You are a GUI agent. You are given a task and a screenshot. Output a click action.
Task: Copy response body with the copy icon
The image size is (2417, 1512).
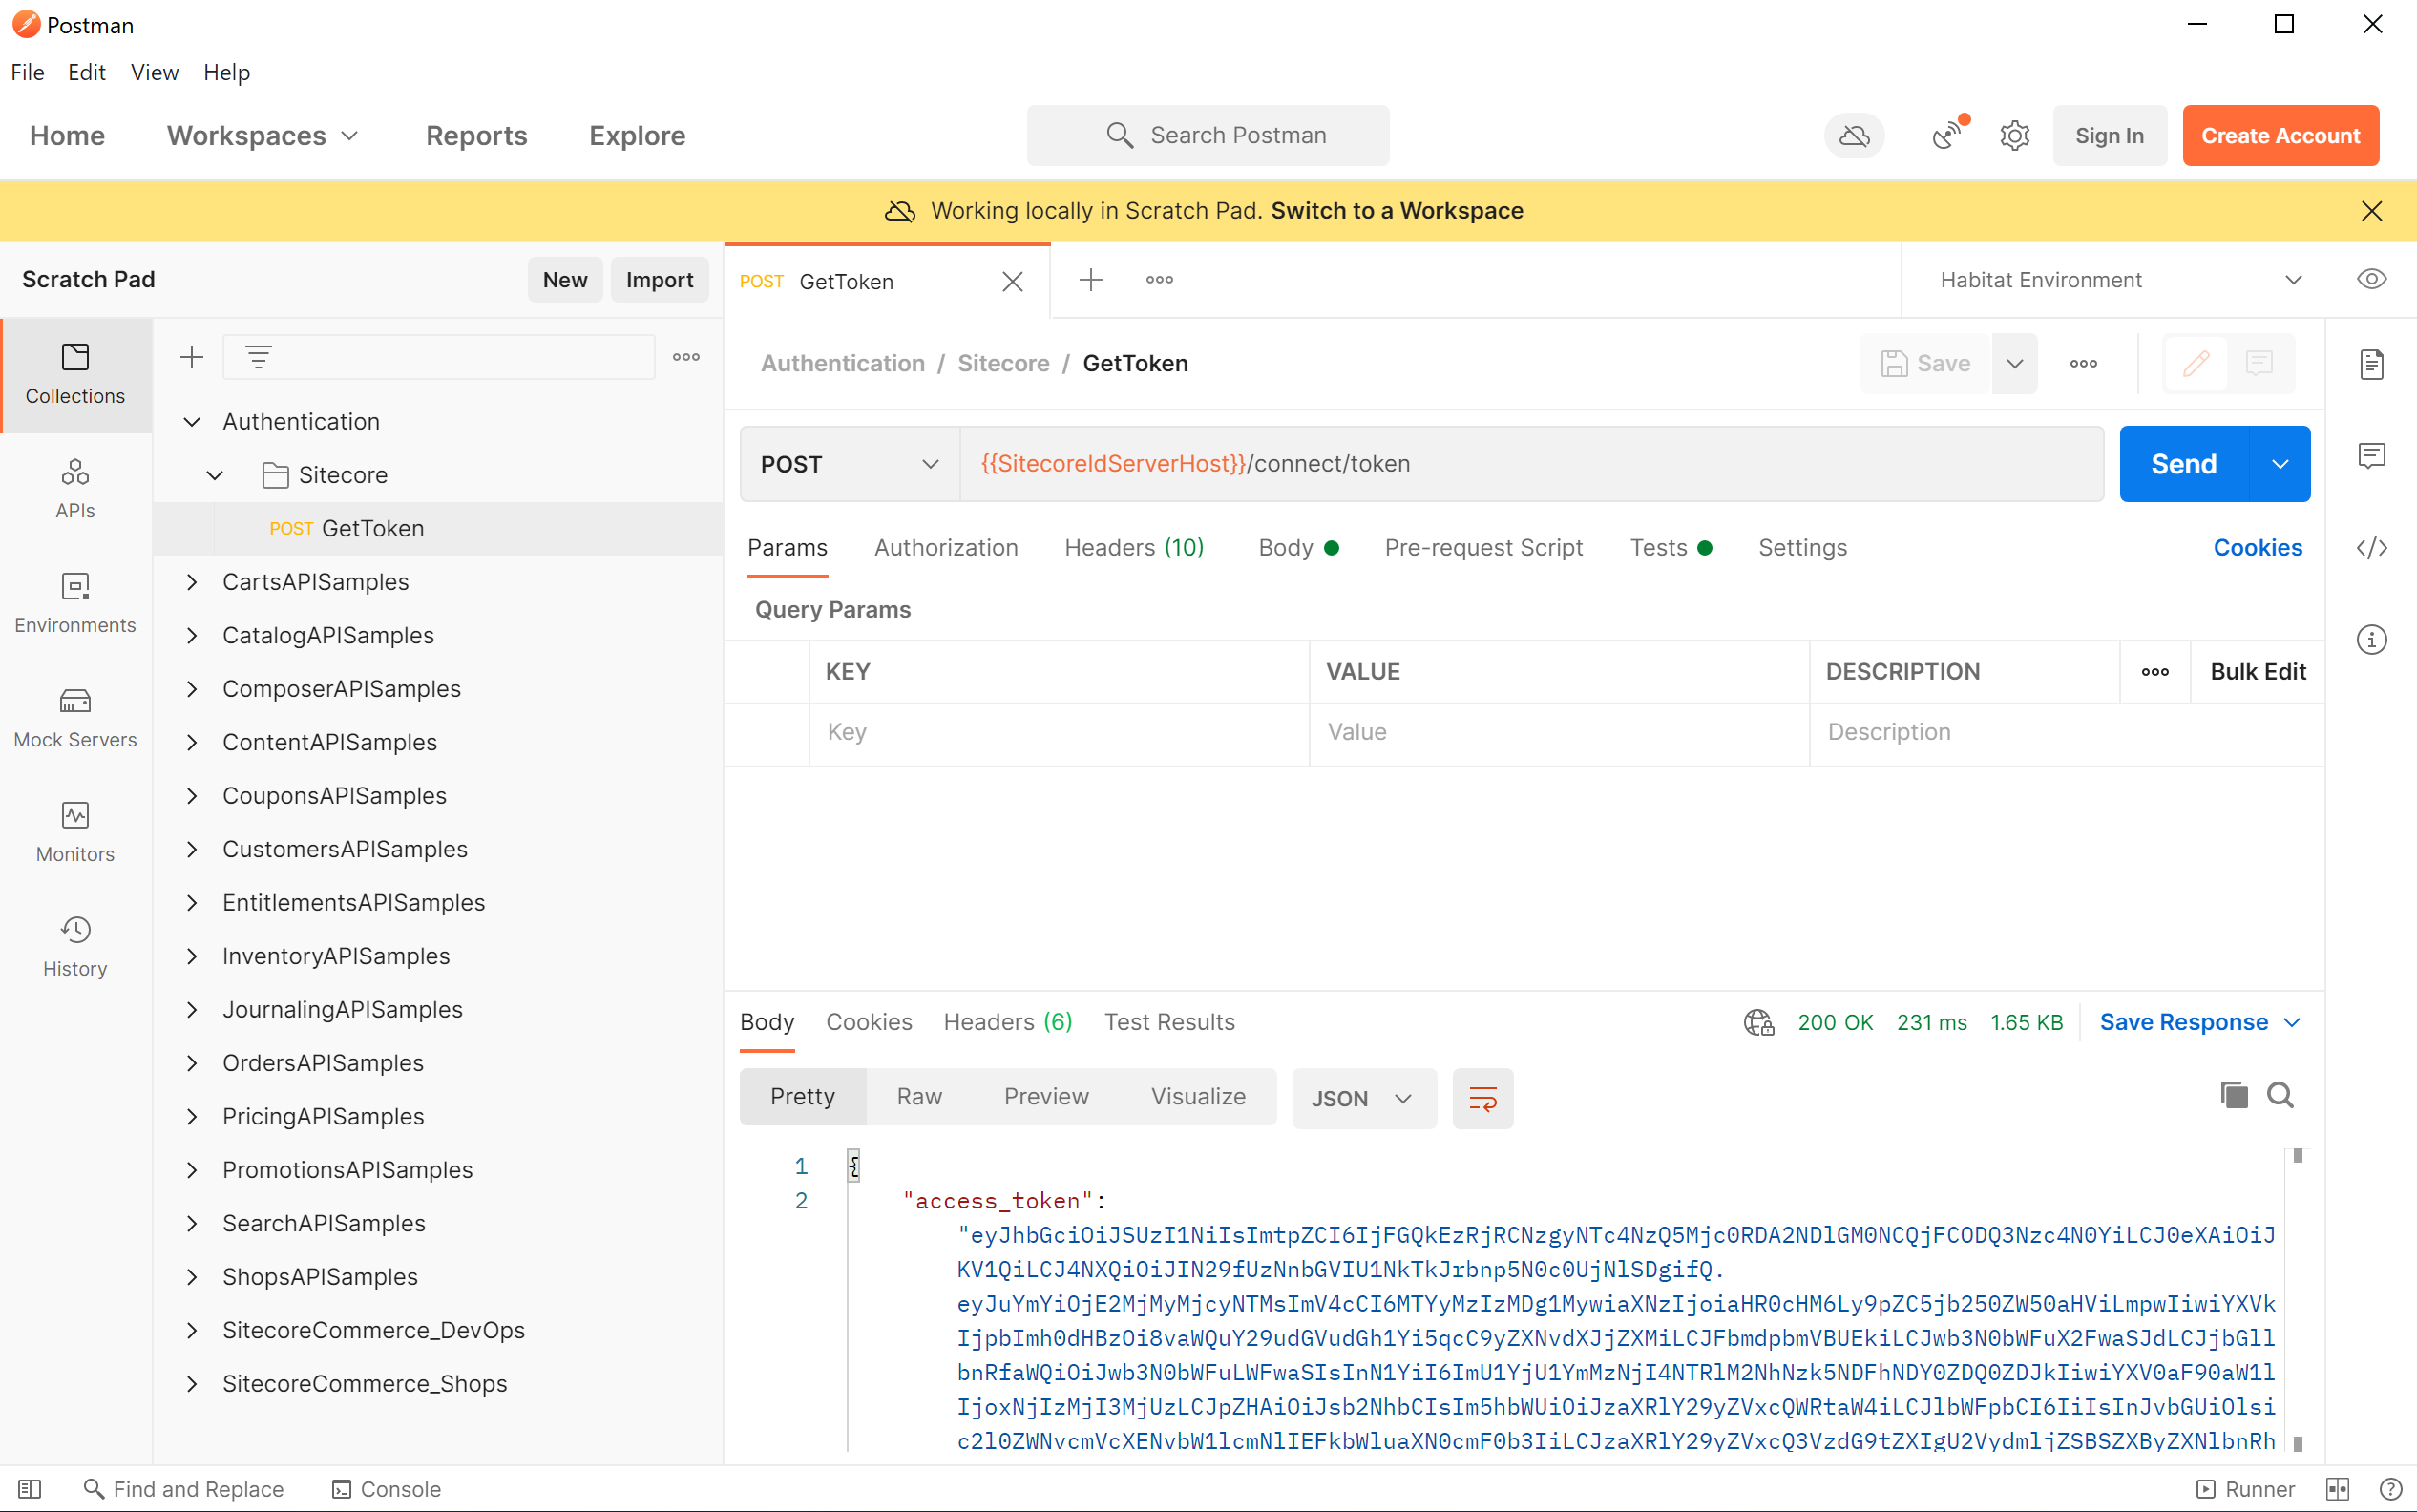(x=2233, y=1095)
